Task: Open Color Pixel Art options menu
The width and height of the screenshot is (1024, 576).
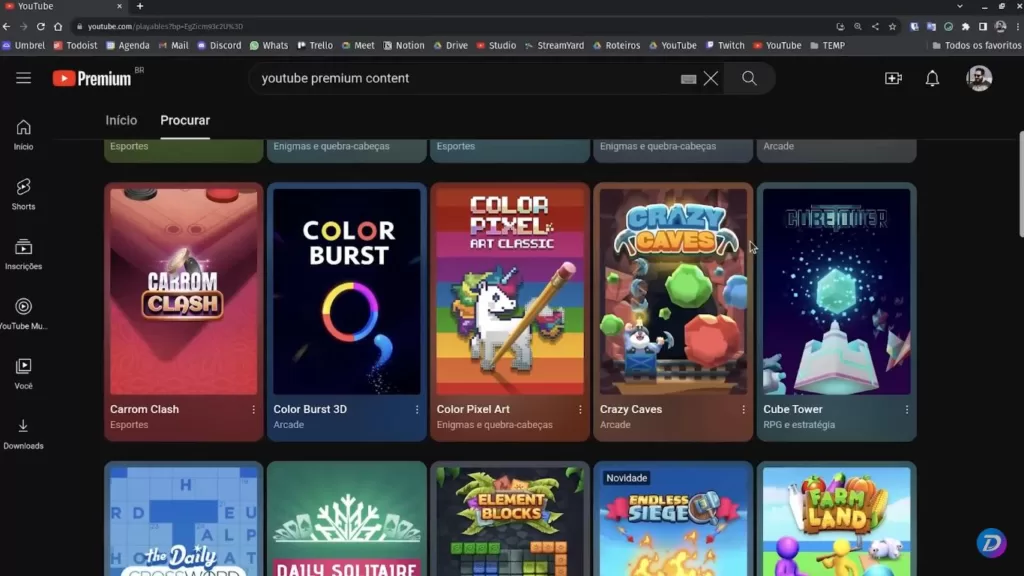Action: [x=580, y=409]
